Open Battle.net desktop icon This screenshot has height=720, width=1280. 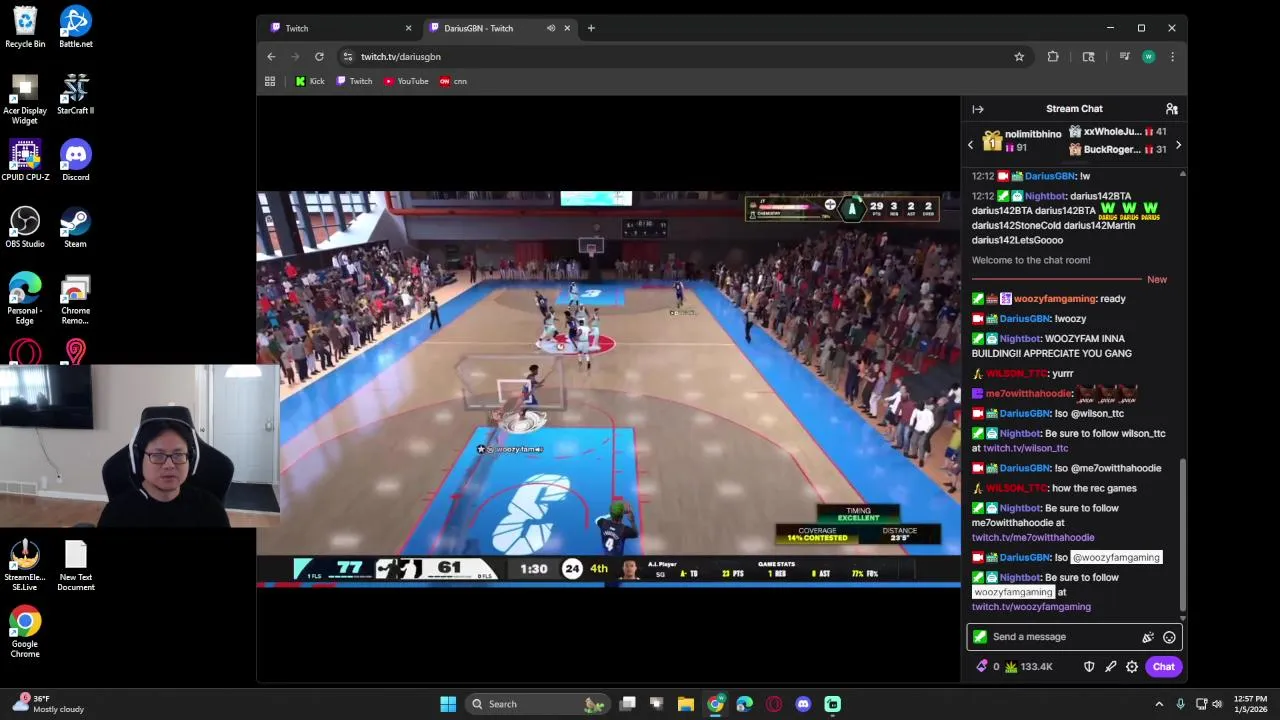pyautogui.click(x=76, y=27)
